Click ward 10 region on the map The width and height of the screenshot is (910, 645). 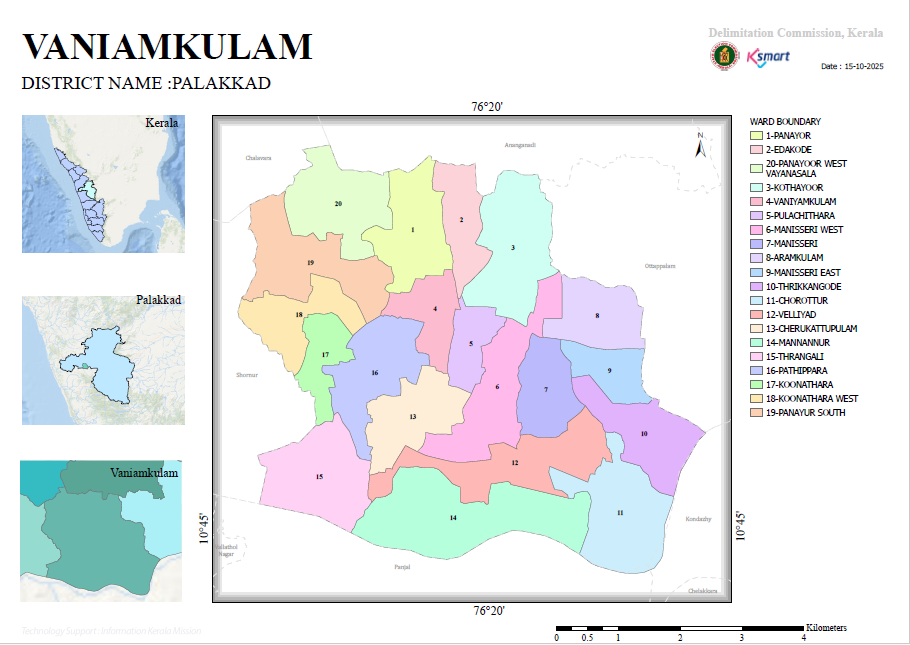click(644, 434)
